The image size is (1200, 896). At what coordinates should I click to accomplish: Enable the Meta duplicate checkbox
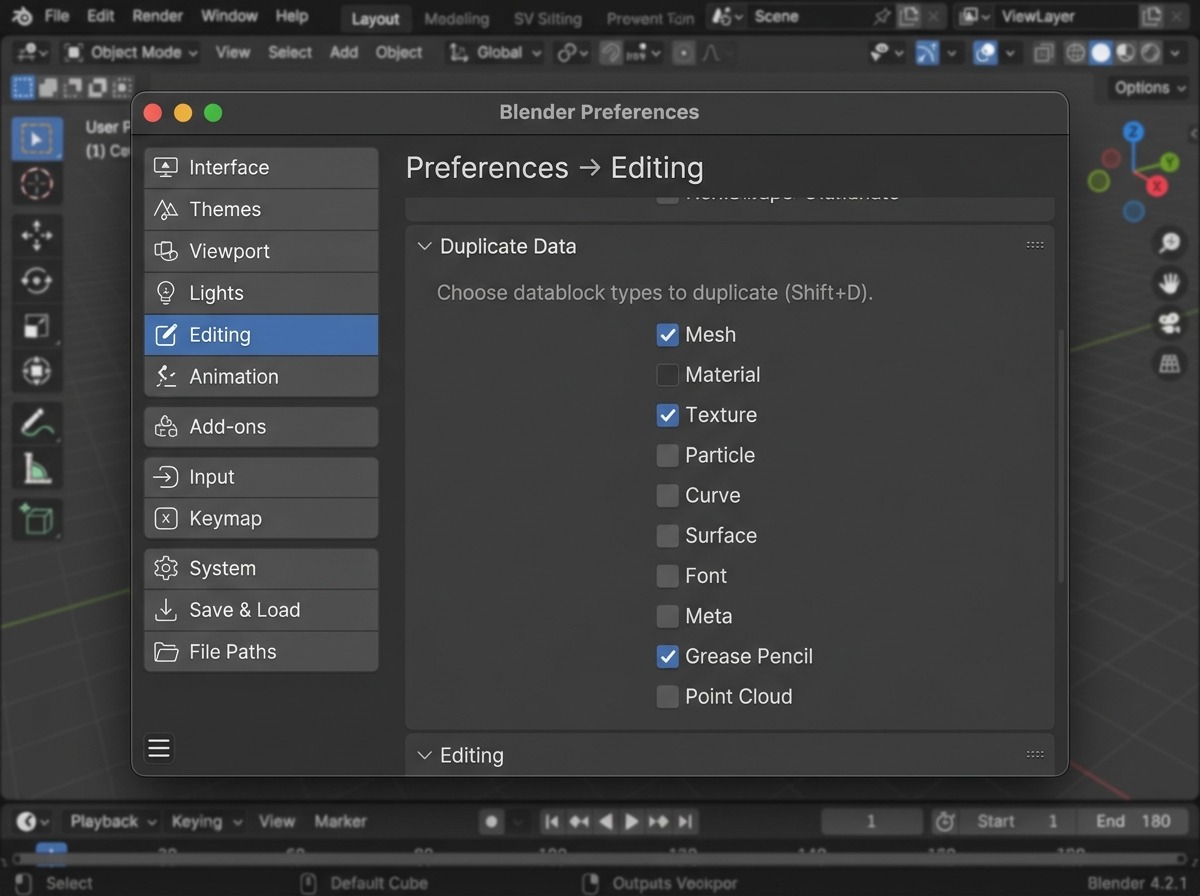[667, 616]
